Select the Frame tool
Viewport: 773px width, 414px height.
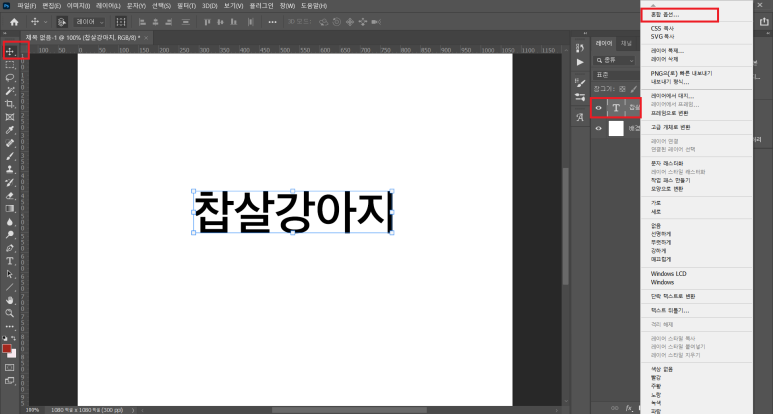(10, 117)
